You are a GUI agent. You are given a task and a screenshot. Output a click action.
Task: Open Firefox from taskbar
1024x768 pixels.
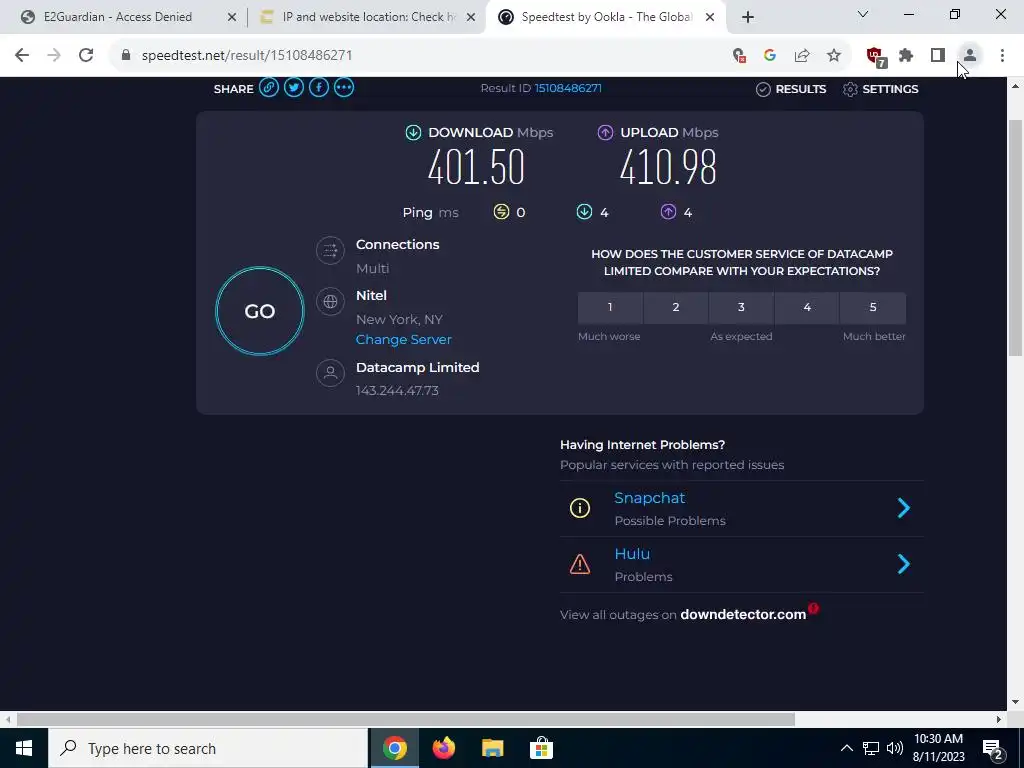point(443,748)
